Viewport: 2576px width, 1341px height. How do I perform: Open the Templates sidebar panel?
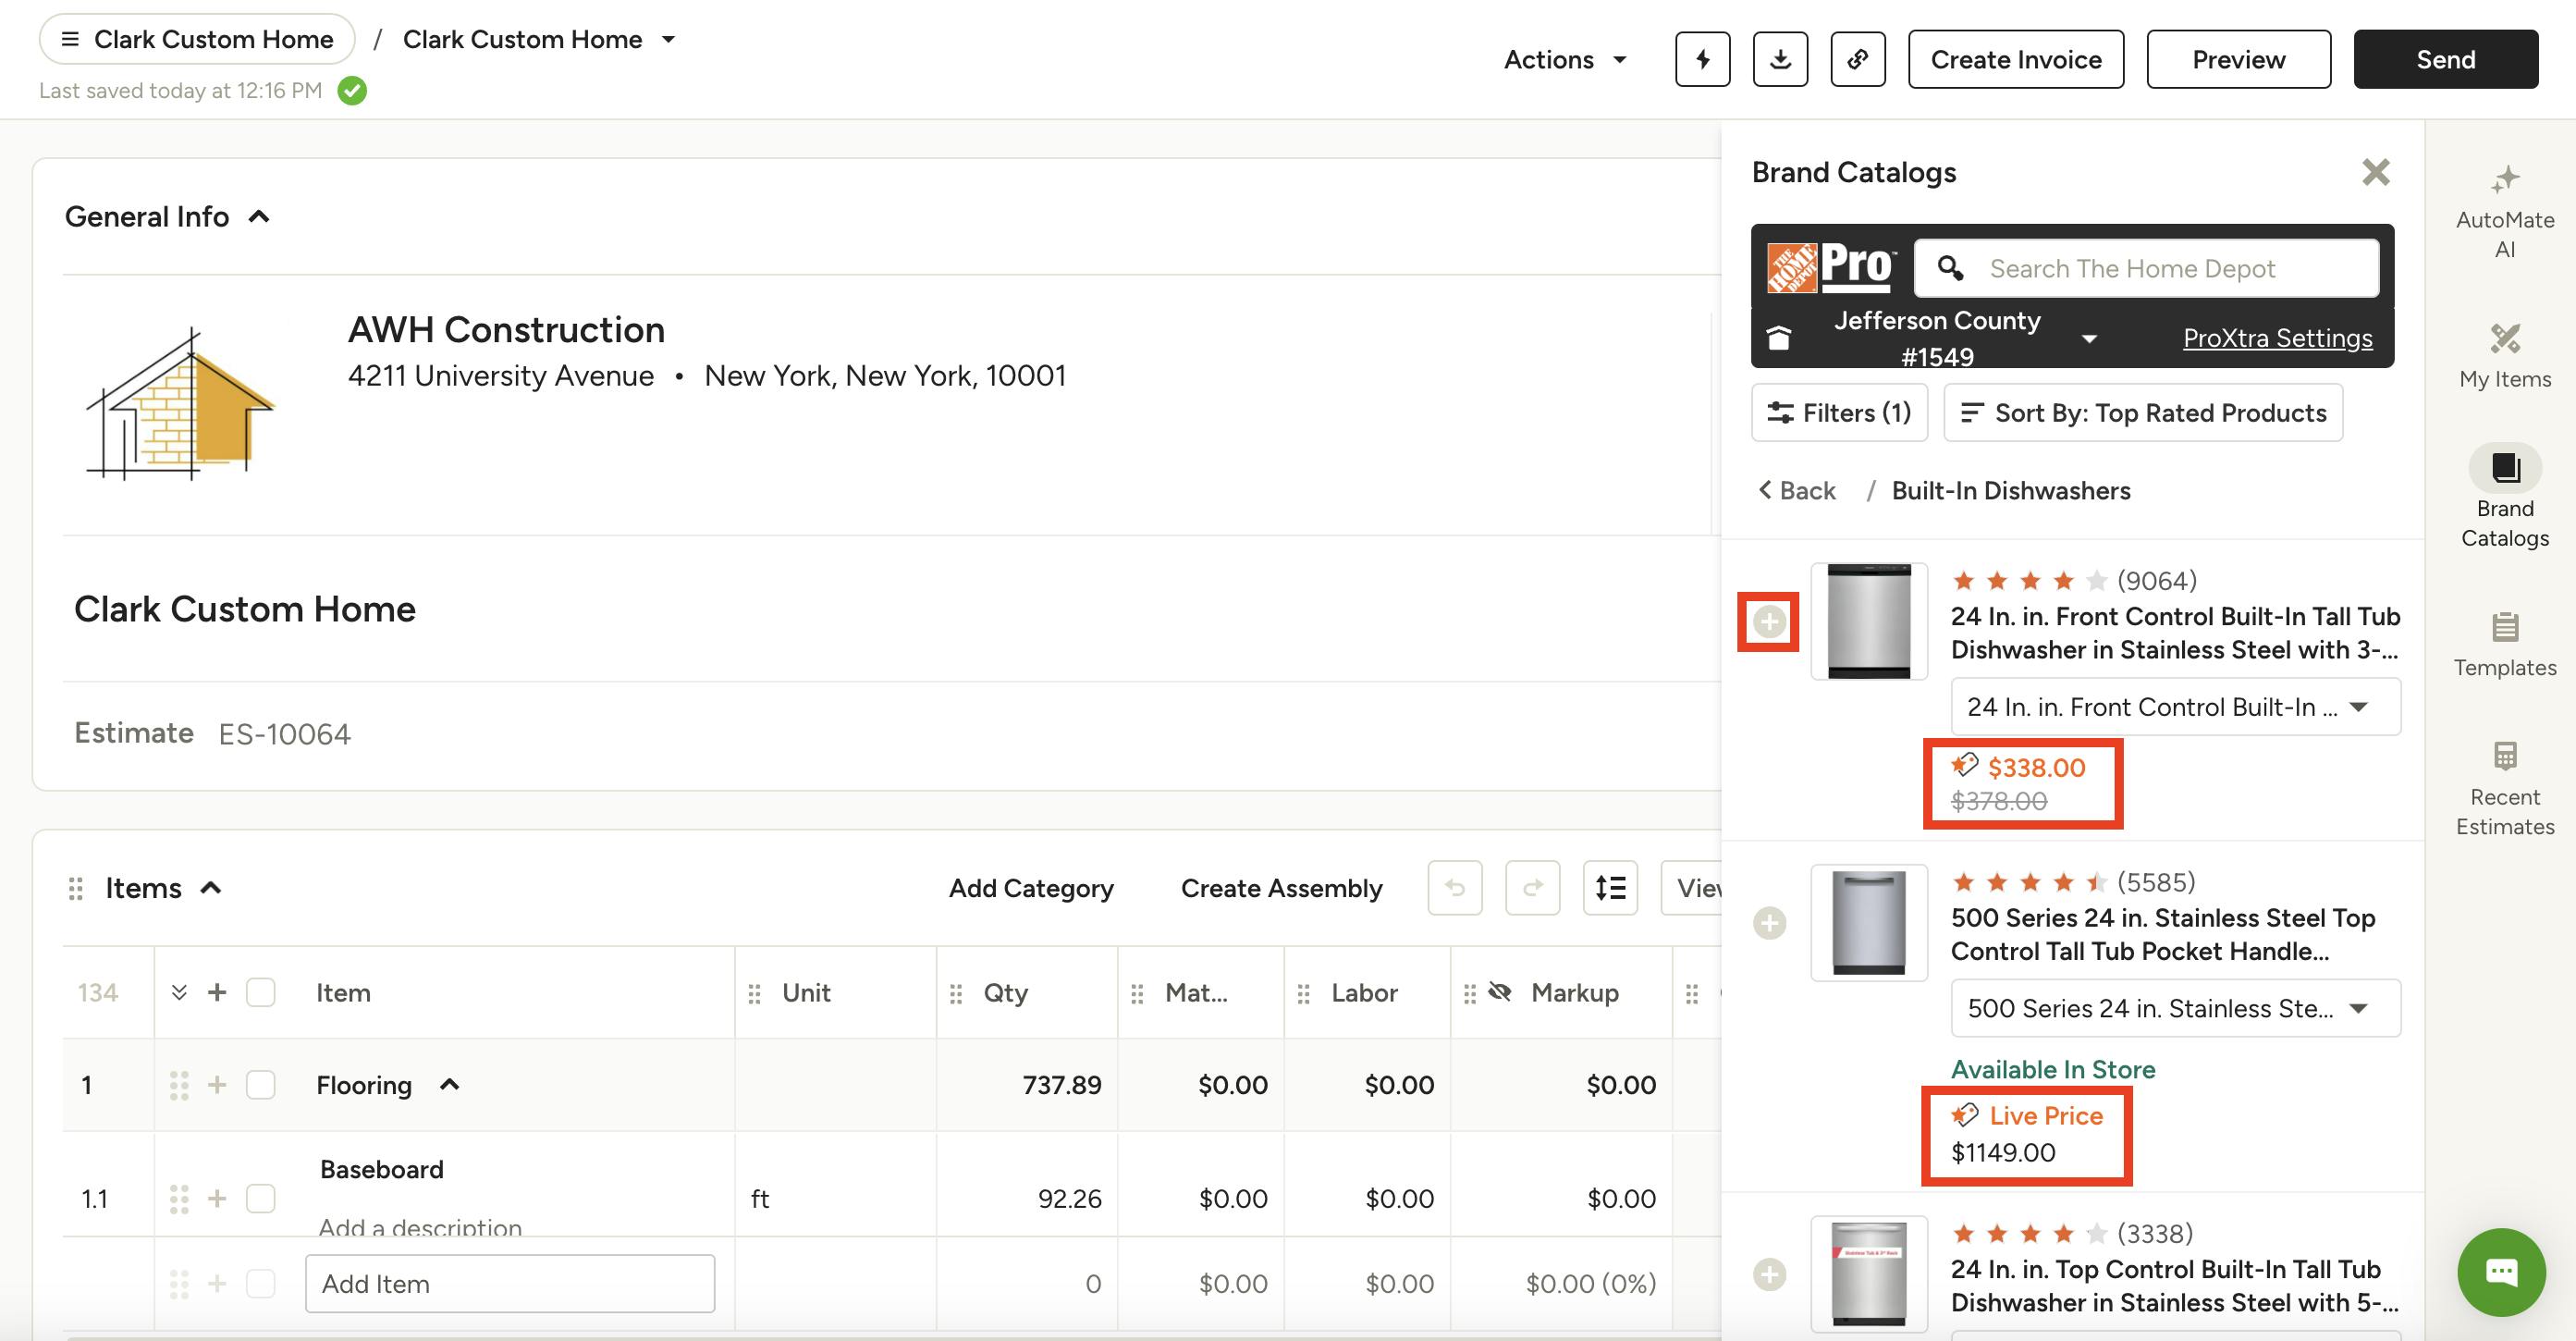[2505, 645]
